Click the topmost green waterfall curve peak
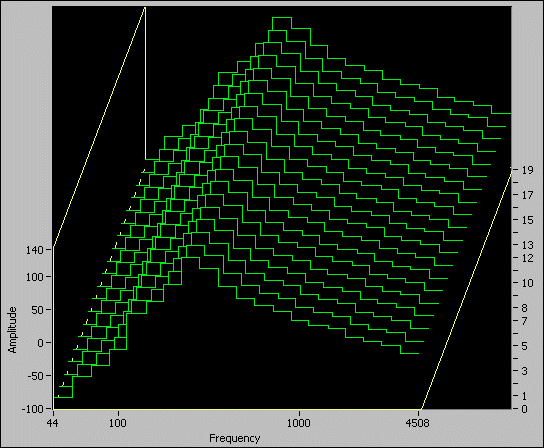This screenshot has height=448, width=544. (282, 17)
